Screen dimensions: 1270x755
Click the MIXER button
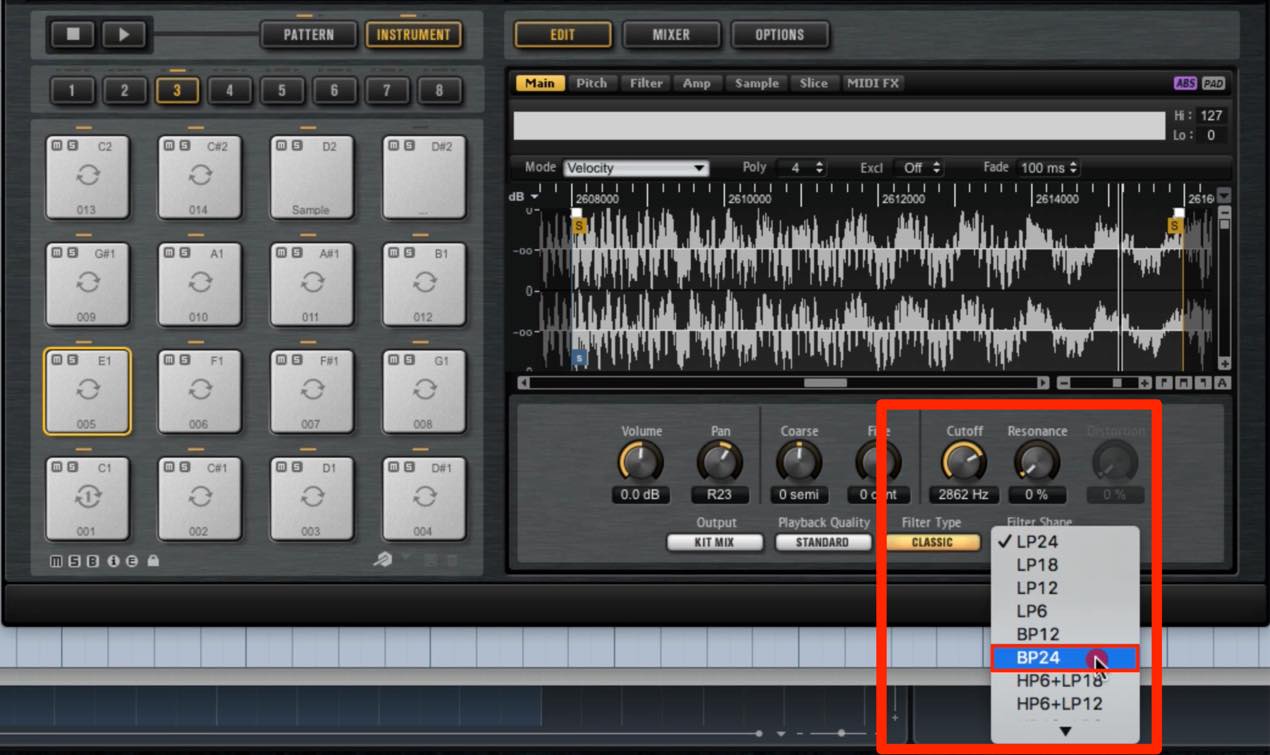tap(671, 34)
